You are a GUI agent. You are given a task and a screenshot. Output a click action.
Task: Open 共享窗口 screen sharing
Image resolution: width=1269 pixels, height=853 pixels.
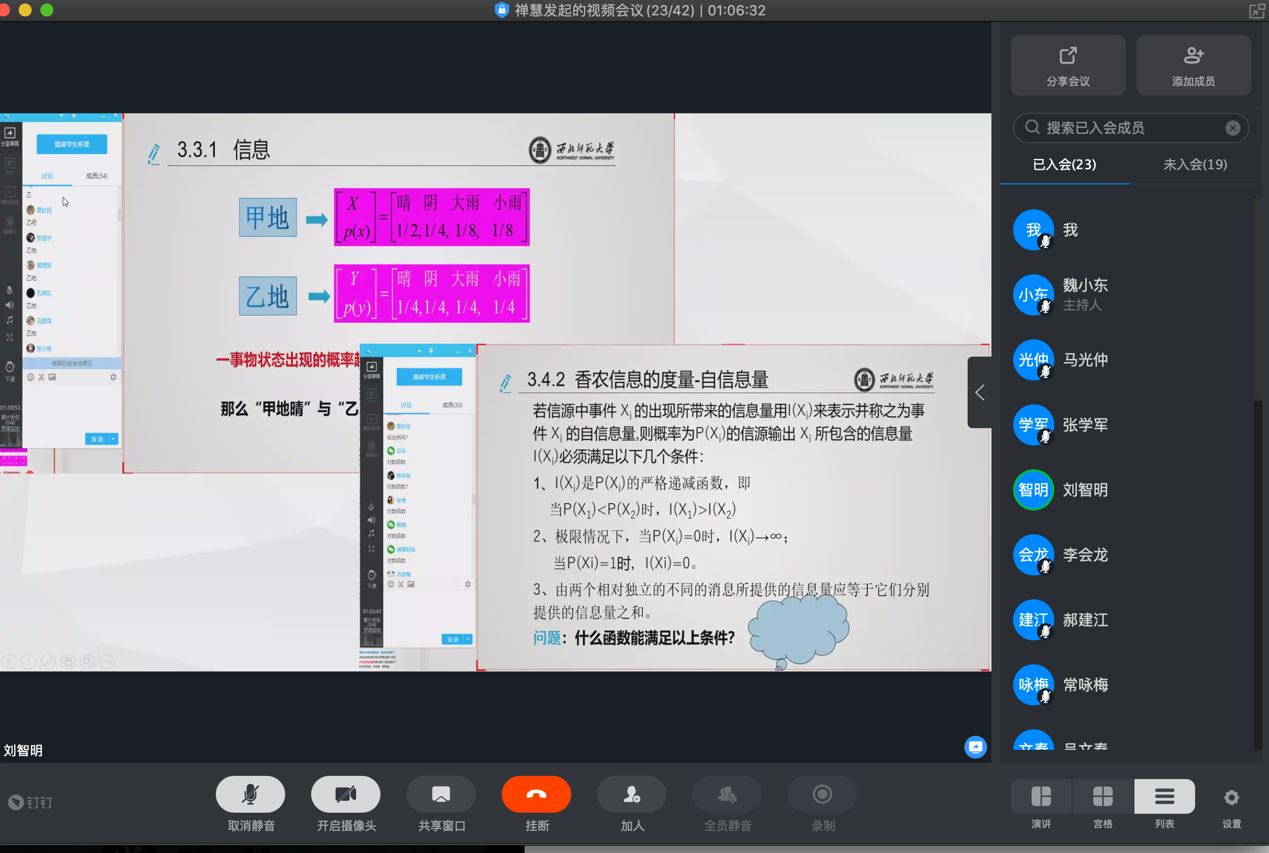441,795
